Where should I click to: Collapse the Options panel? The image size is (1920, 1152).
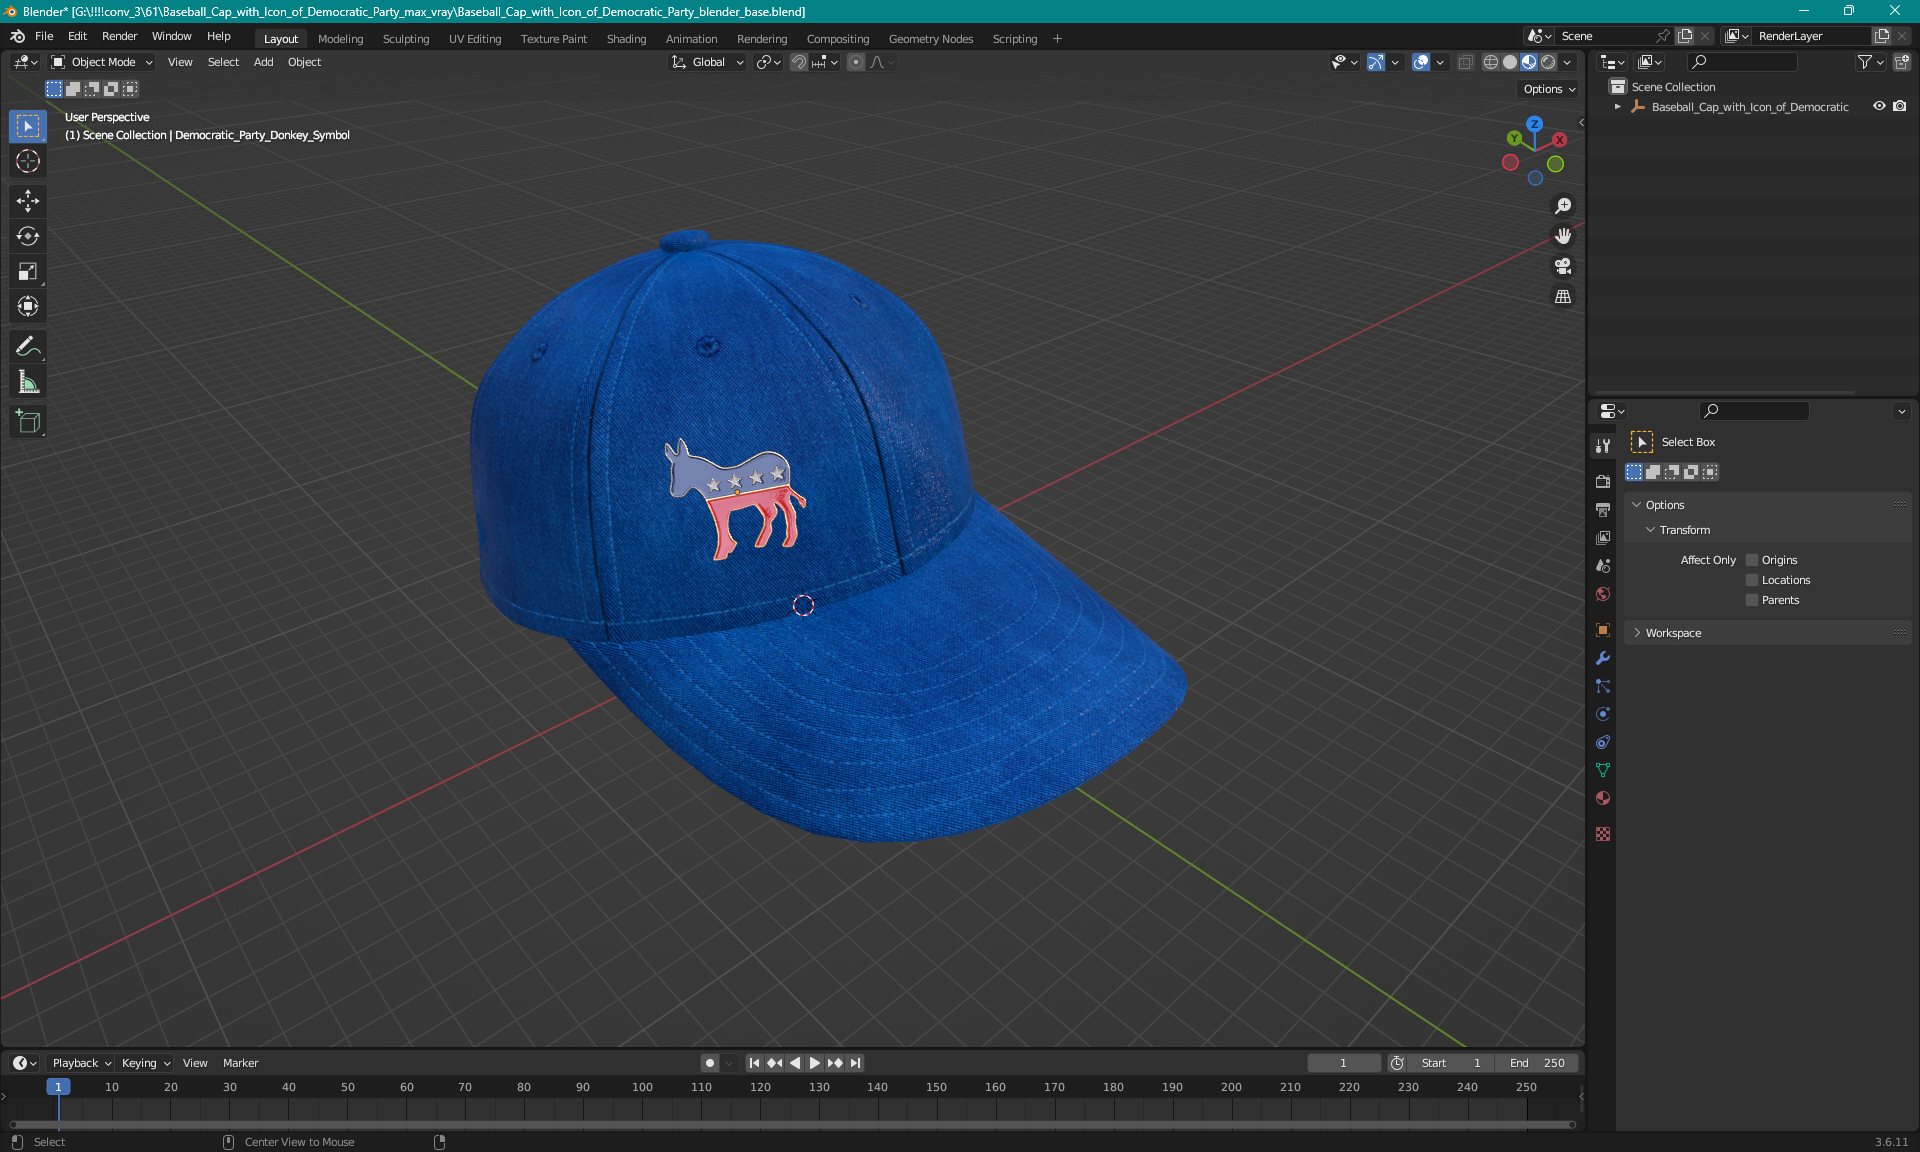(1637, 505)
